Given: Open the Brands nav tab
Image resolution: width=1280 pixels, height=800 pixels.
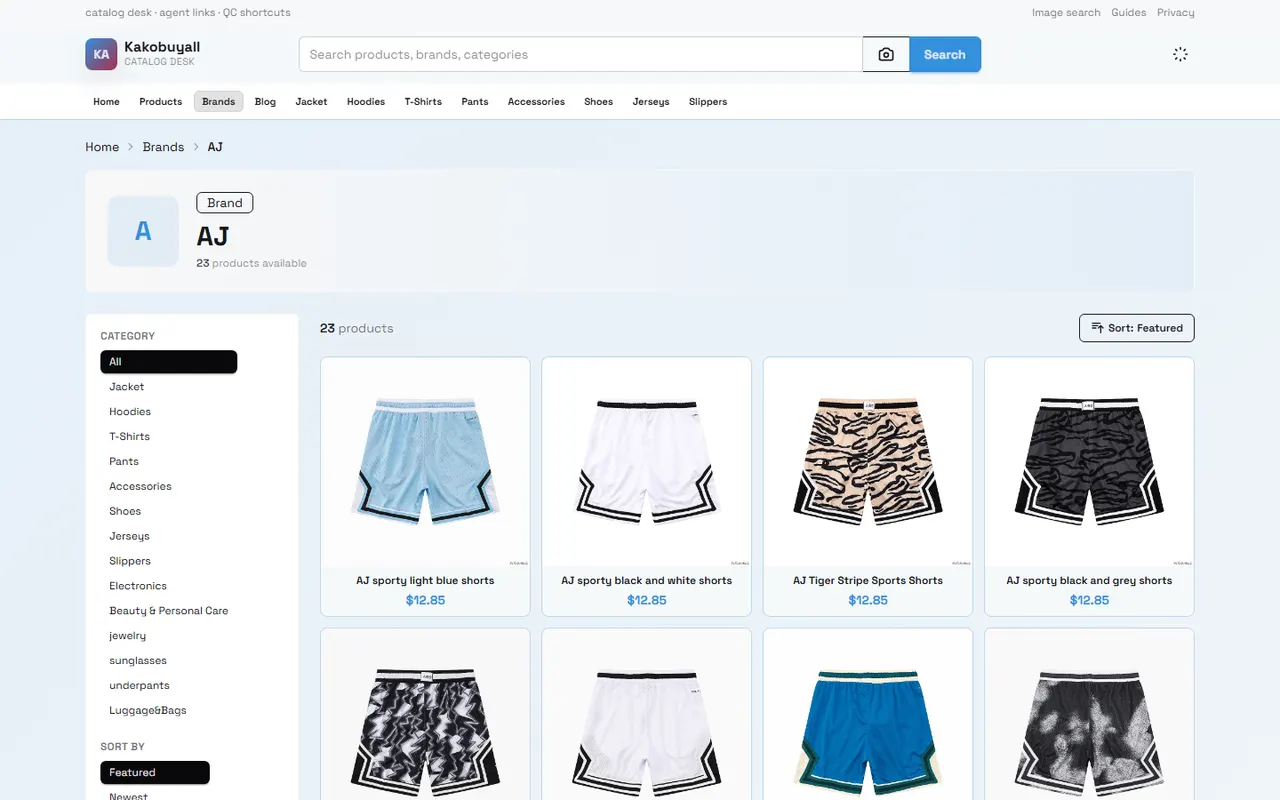Looking at the screenshot, I should (x=218, y=102).
